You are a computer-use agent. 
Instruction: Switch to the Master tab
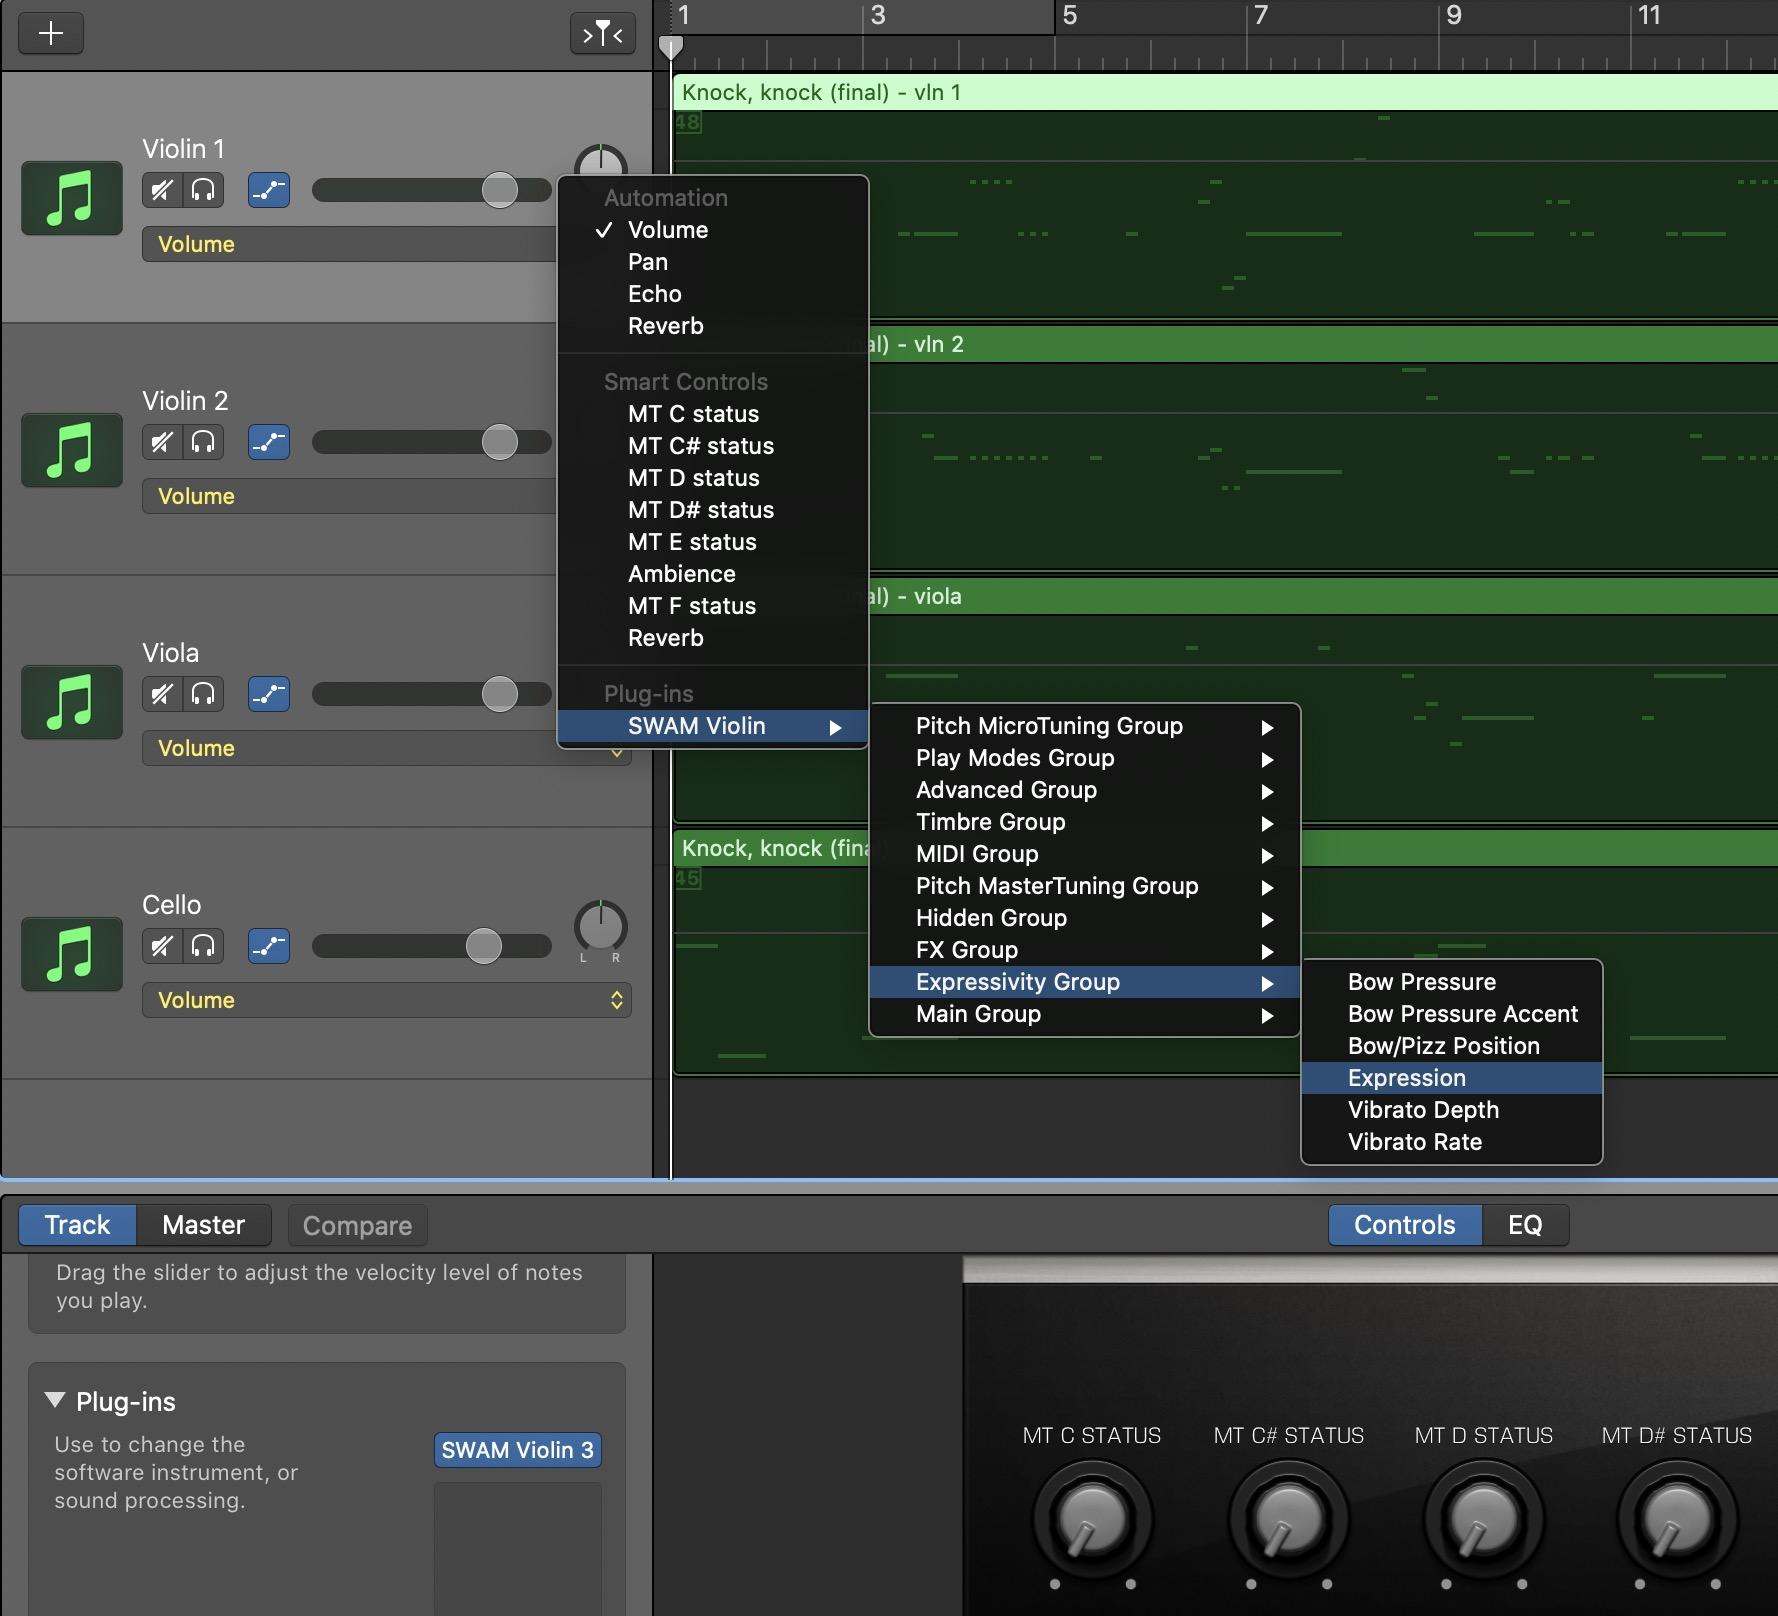[x=203, y=1225]
